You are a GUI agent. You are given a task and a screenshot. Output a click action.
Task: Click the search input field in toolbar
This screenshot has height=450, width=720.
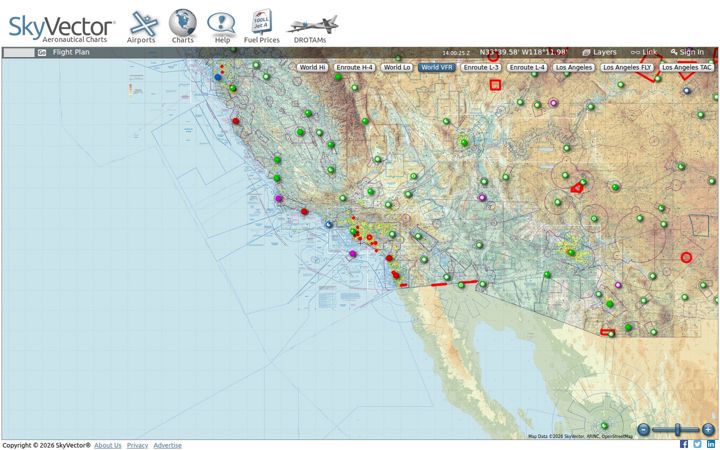click(x=18, y=52)
